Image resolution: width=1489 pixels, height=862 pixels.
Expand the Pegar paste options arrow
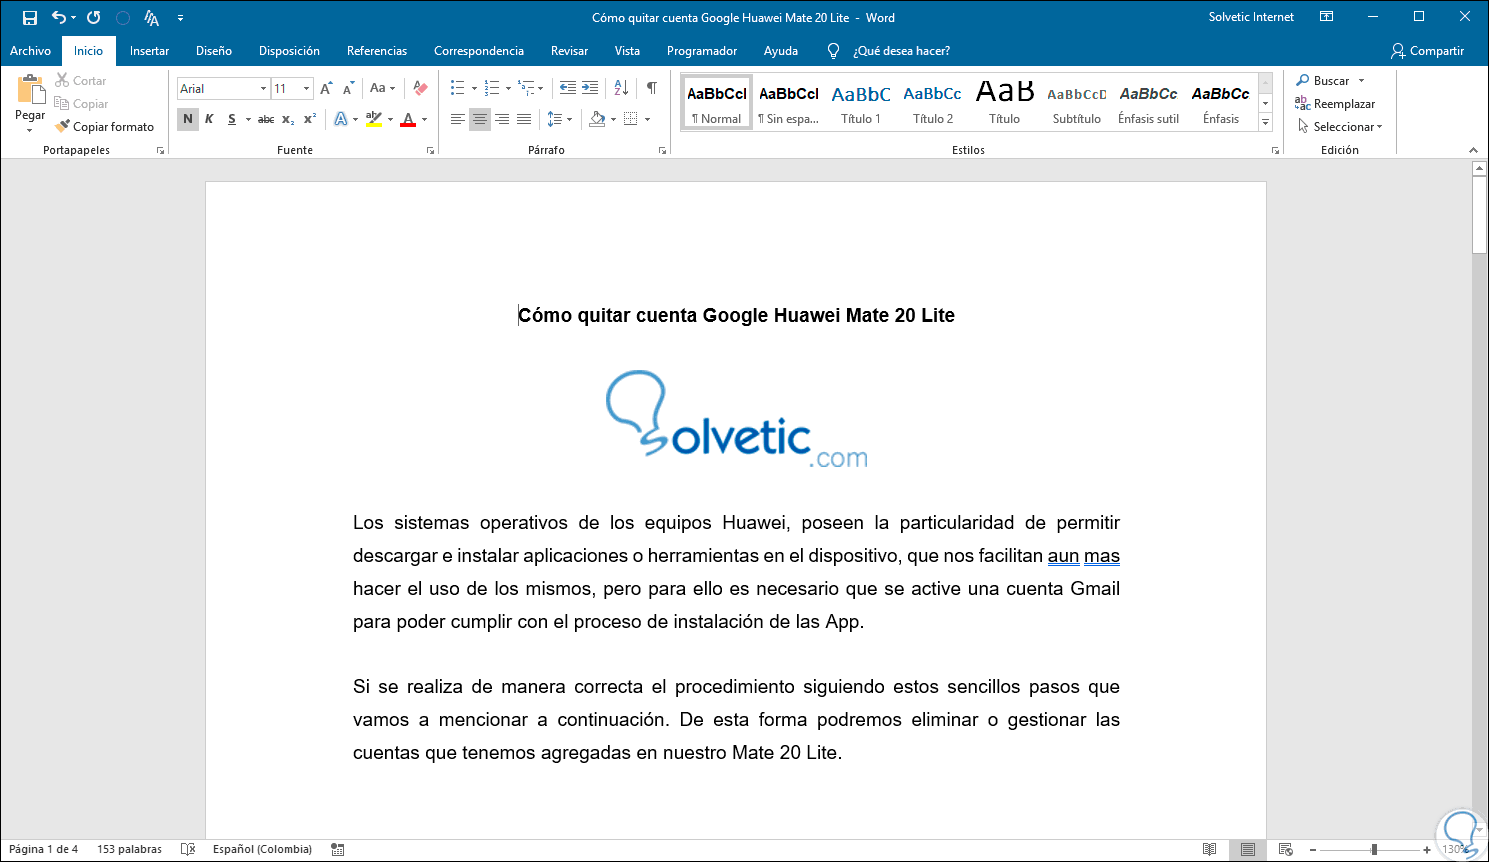pos(30,130)
